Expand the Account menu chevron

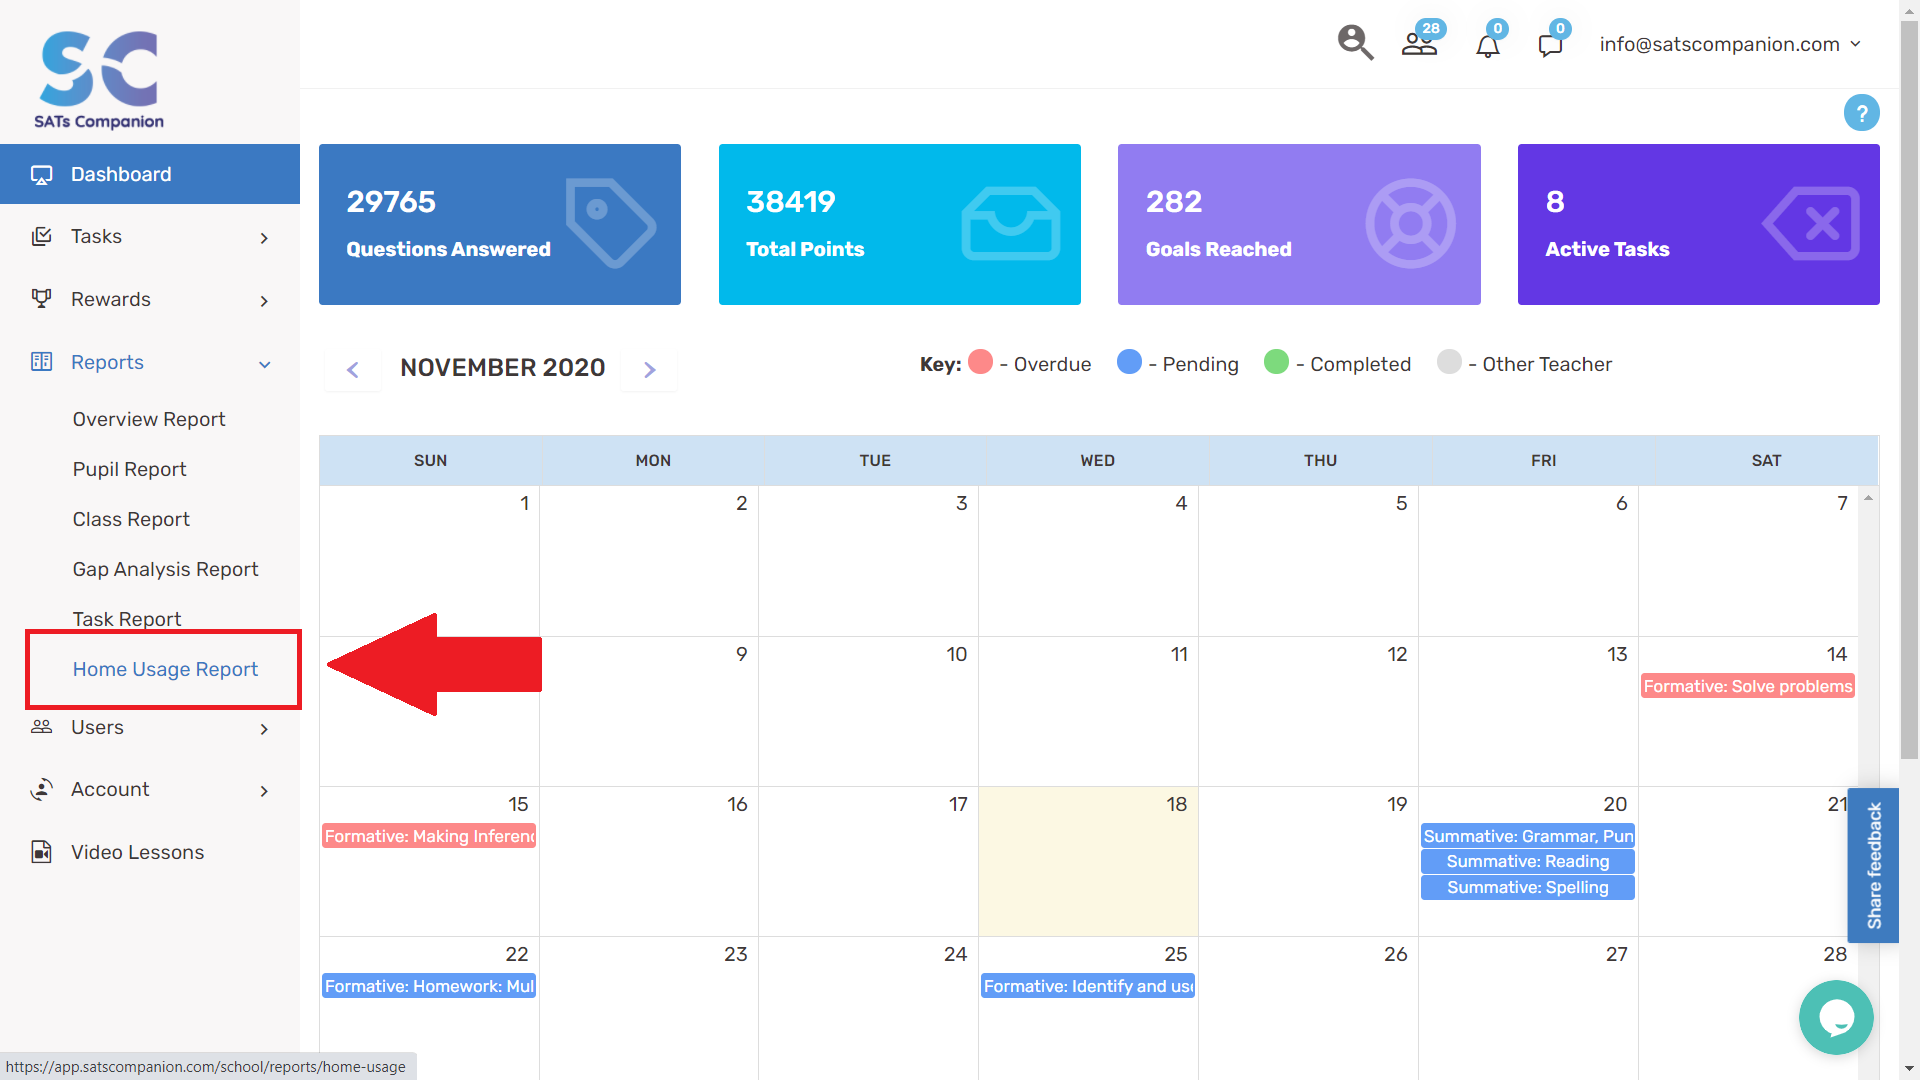pos(264,791)
